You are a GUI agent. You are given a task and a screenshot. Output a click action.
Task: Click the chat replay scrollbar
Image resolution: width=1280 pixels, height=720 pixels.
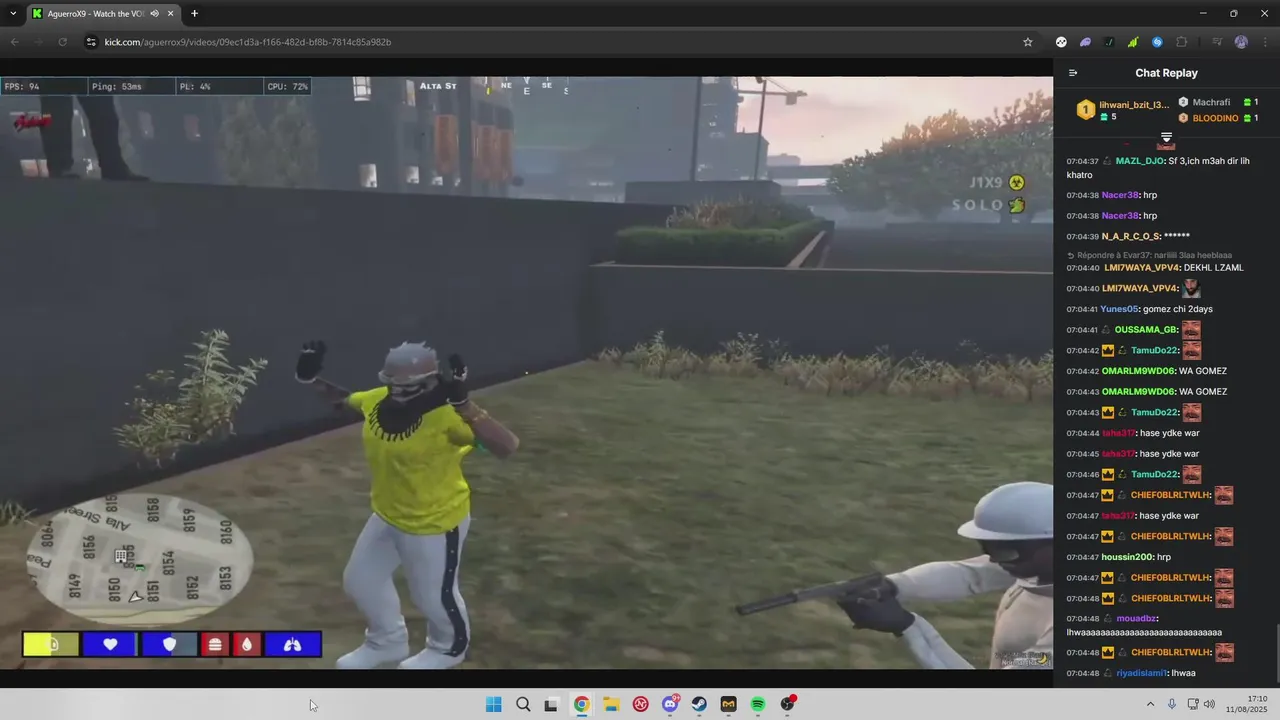(x=1276, y=655)
